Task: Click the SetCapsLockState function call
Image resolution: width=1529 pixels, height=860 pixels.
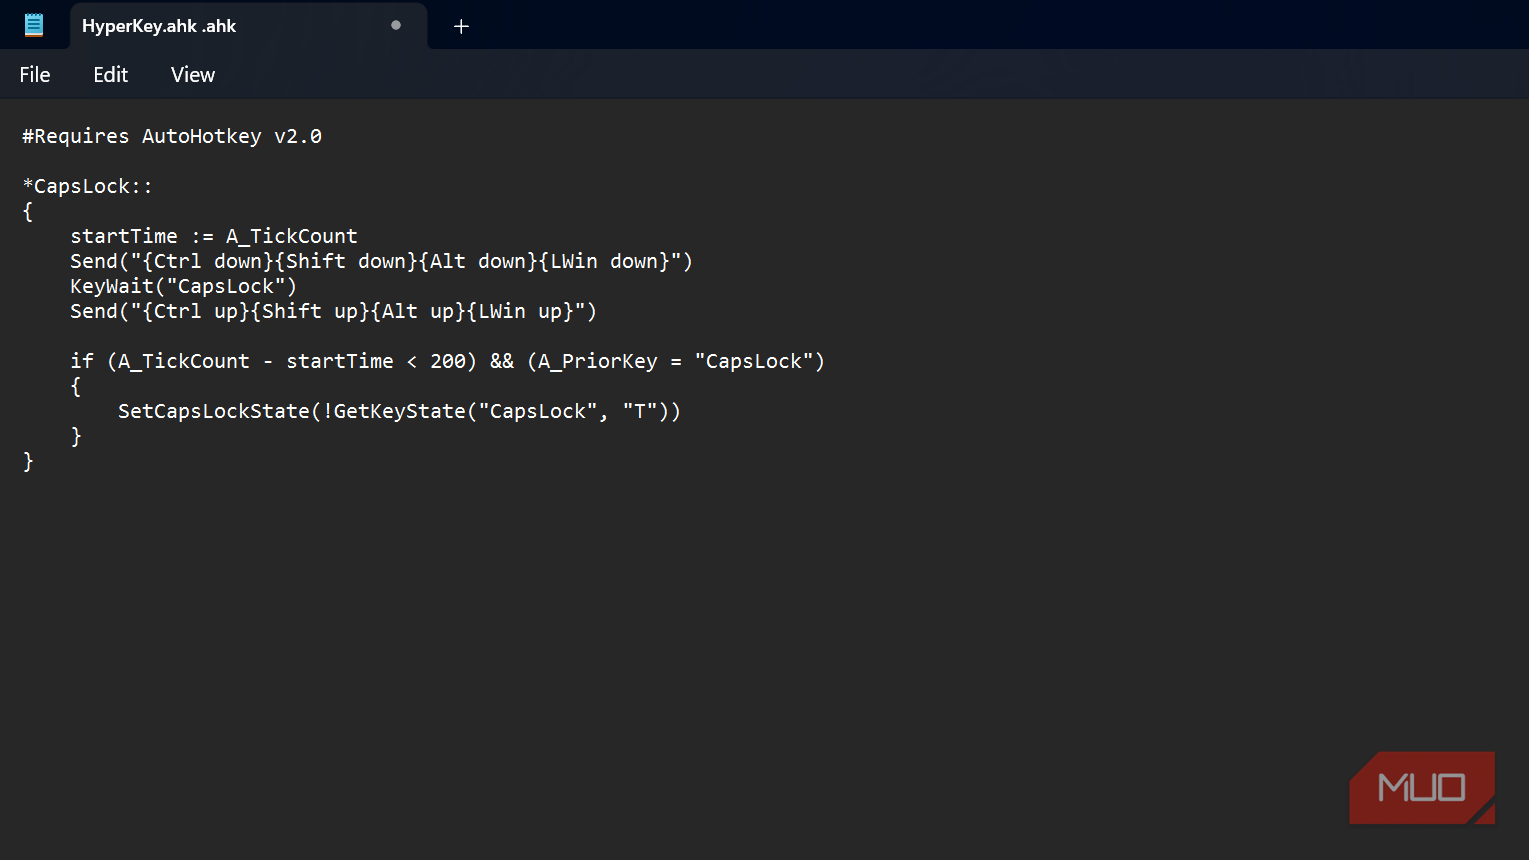Action: (214, 411)
